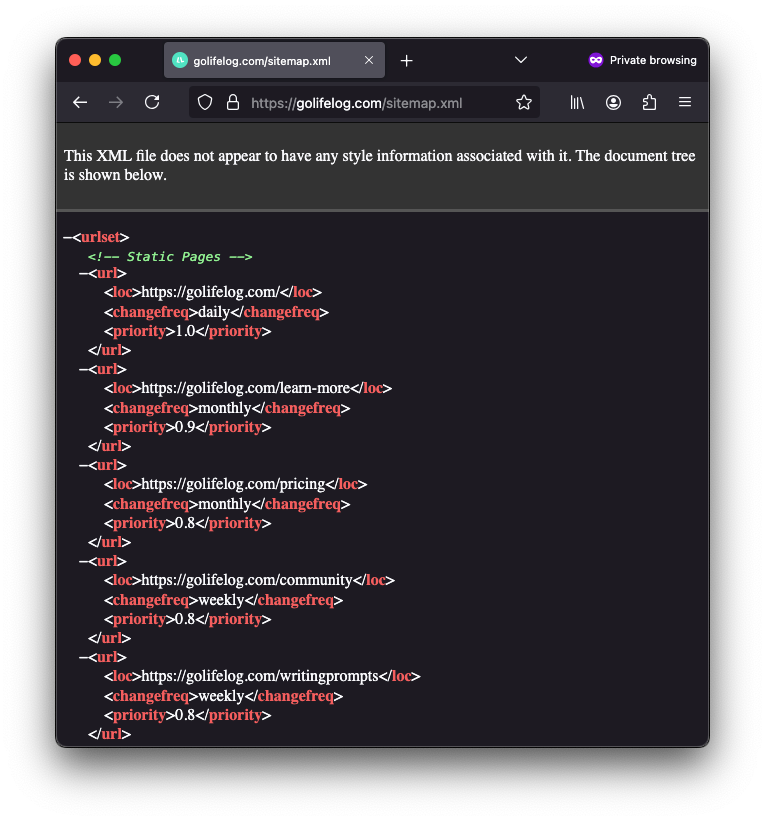
Task: Reload the sitemap page
Action: 152,102
